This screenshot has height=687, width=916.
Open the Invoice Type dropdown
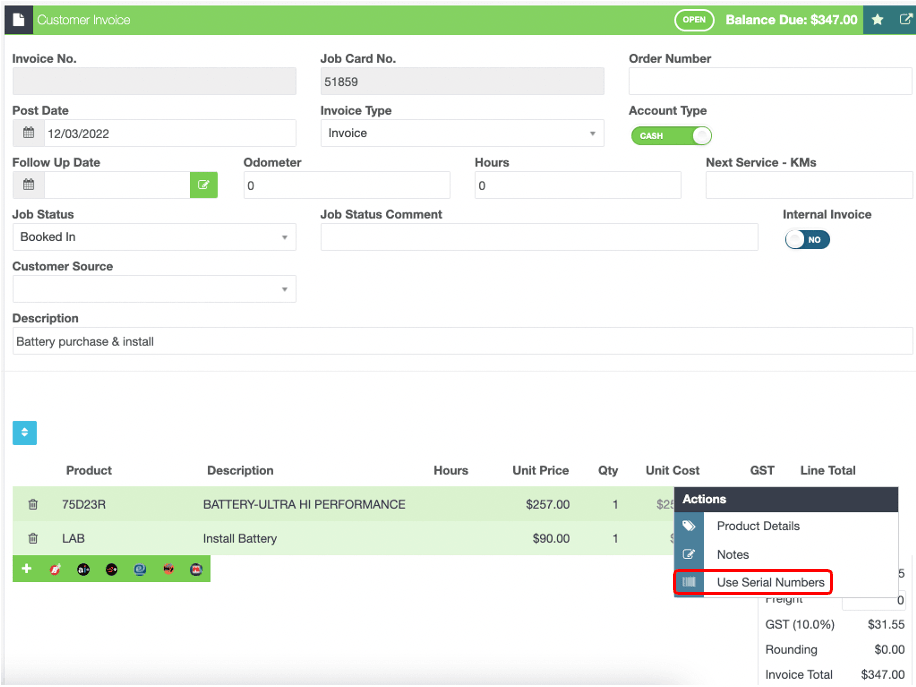tap(462, 133)
